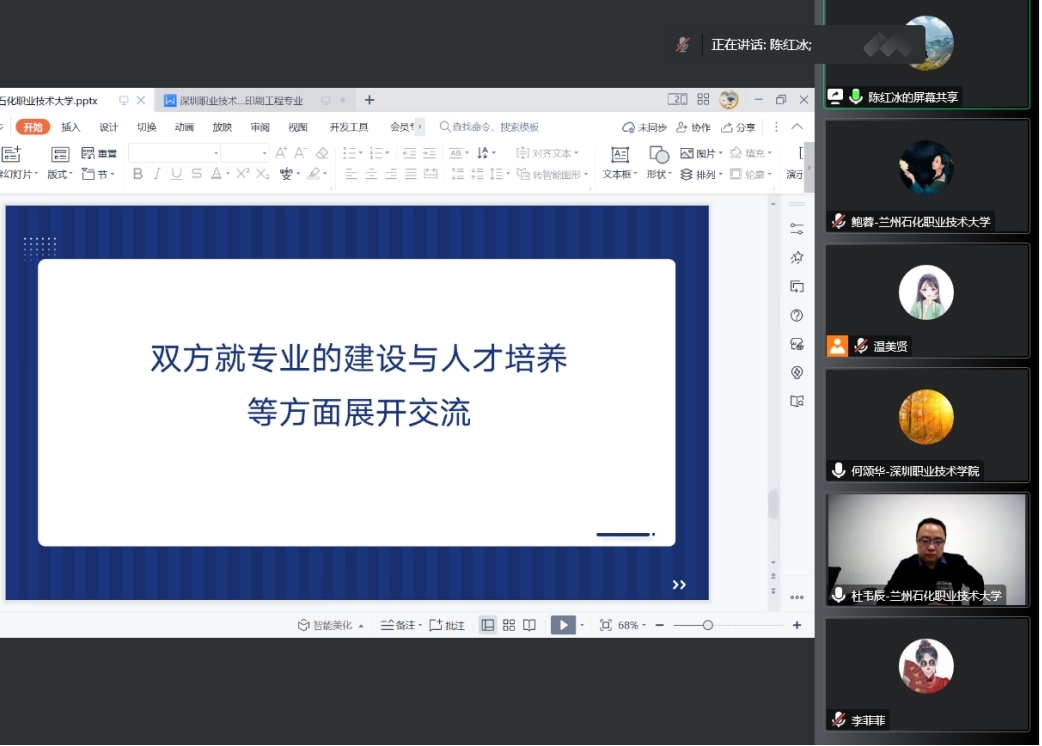Open the font name dropdown box
This screenshot has width=1042, height=746.
click(174, 153)
